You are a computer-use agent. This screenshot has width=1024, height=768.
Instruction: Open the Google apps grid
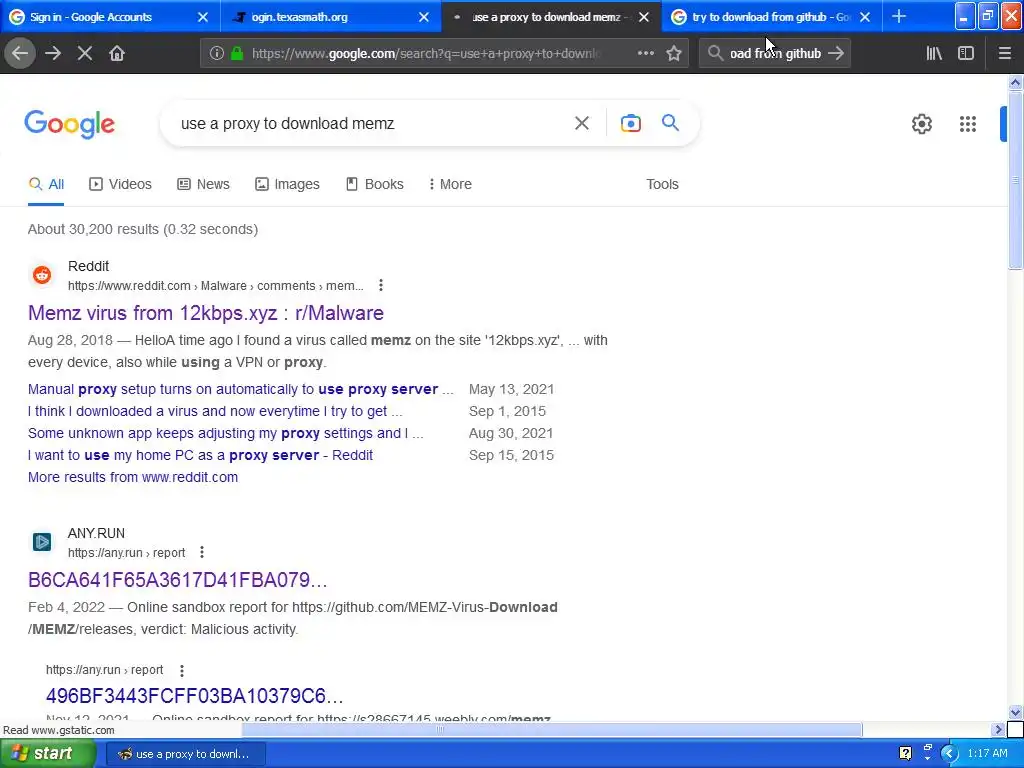968,123
